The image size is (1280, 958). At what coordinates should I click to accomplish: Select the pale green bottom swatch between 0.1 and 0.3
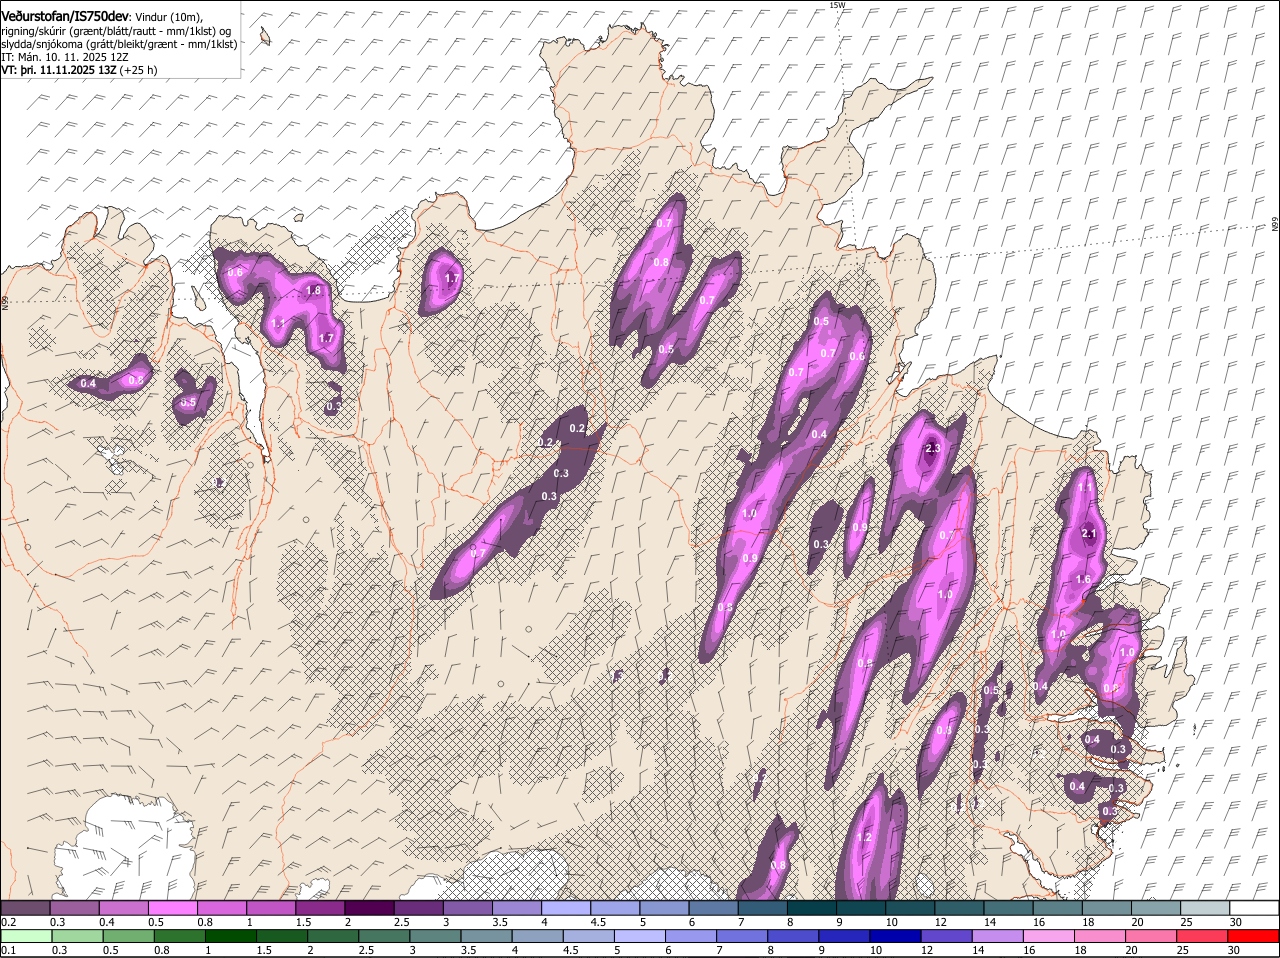point(26,936)
